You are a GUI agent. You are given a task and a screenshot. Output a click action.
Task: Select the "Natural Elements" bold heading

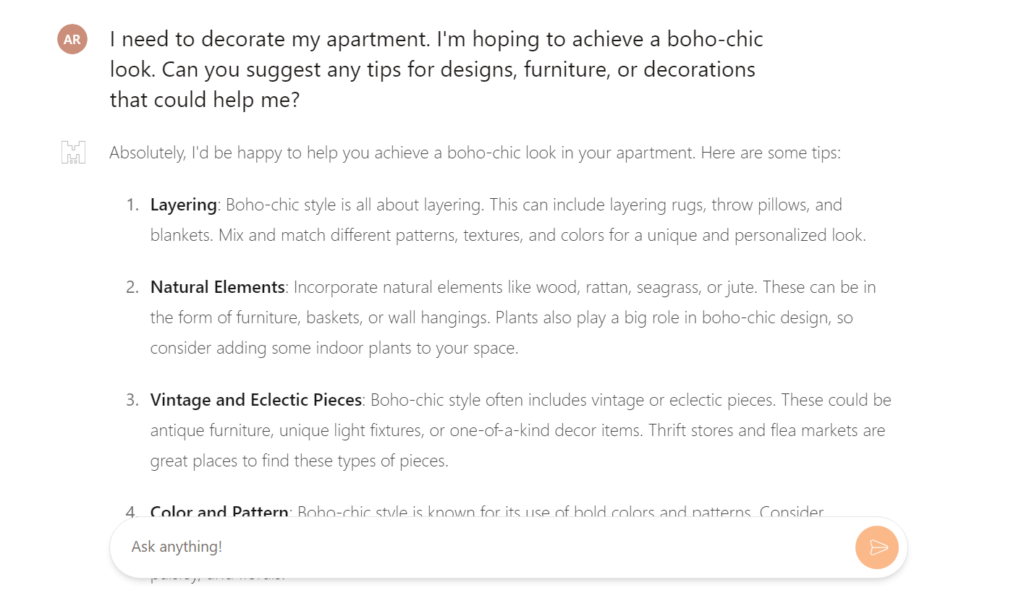(217, 287)
